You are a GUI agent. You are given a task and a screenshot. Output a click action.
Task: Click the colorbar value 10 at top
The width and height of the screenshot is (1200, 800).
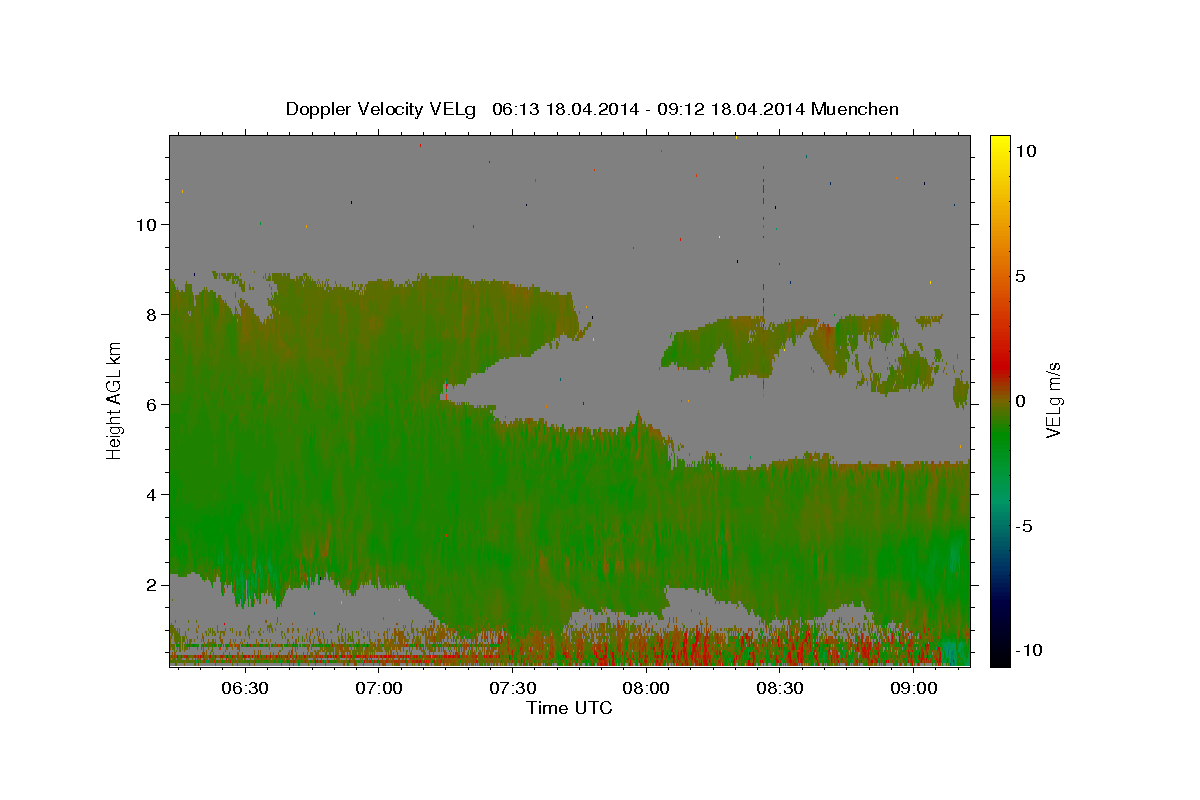[x=1026, y=150]
